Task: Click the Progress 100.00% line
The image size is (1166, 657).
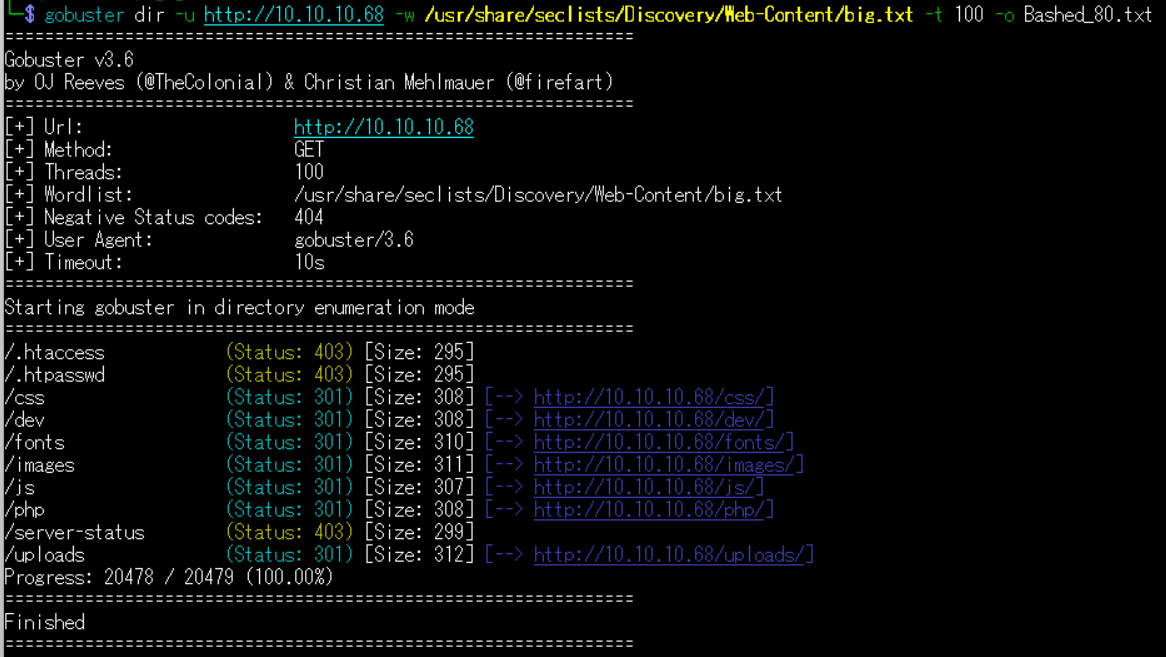Action: (x=168, y=577)
